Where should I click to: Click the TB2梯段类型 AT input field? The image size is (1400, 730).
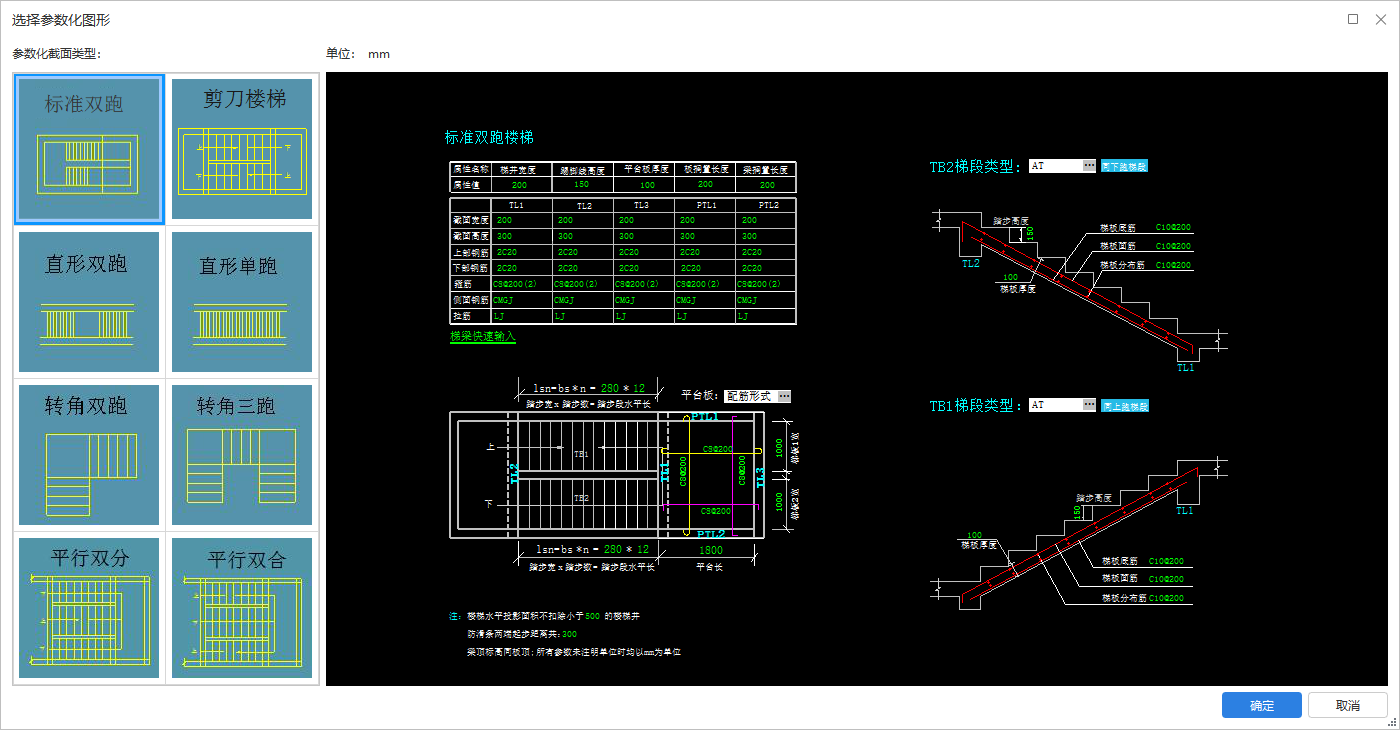[1055, 165]
